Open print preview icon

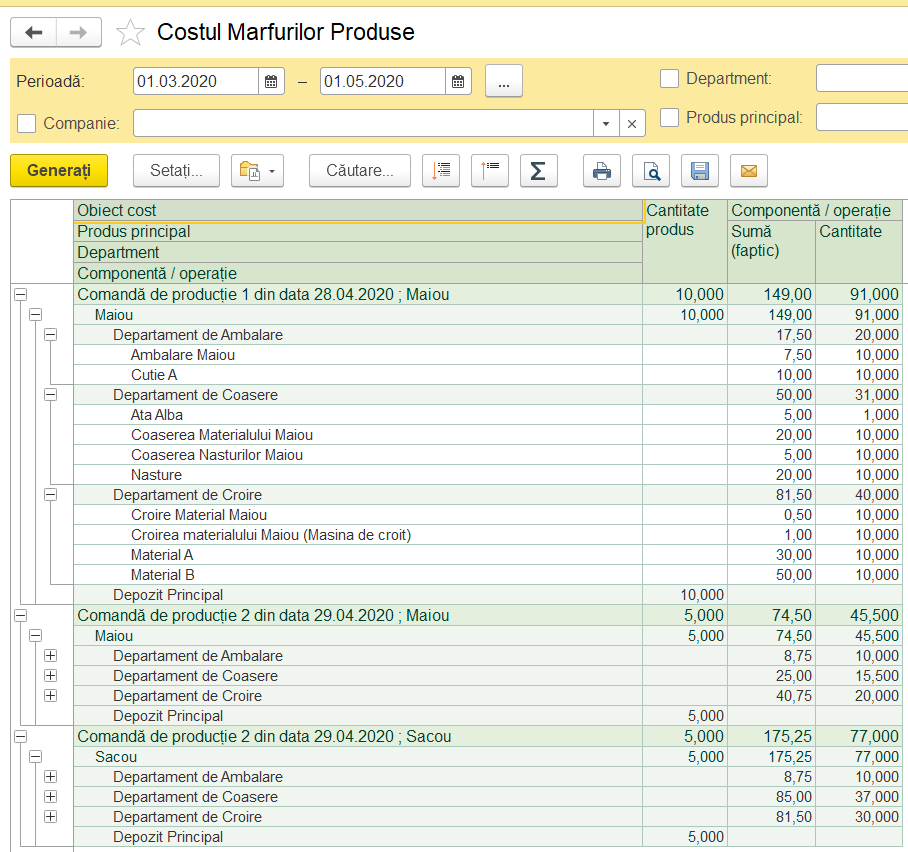point(651,171)
